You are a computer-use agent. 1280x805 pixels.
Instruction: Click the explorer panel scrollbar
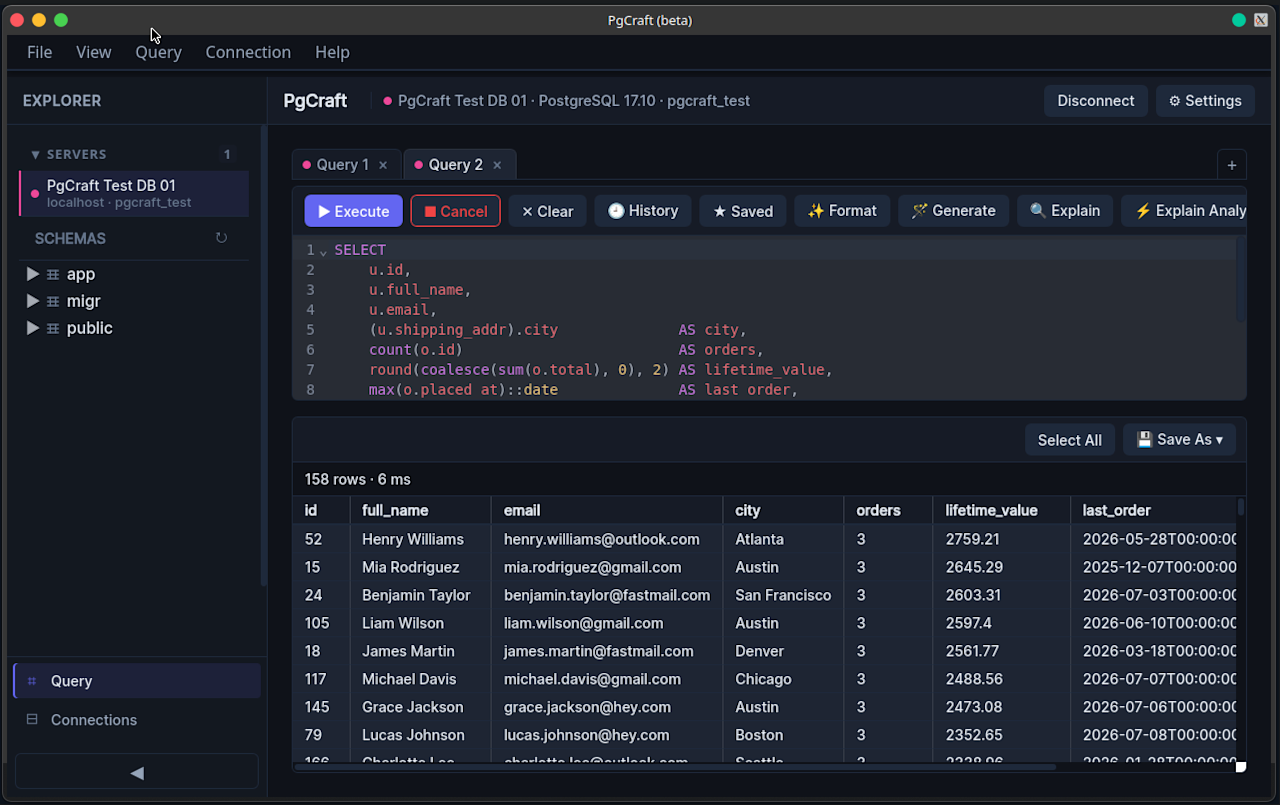click(x=264, y=355)
